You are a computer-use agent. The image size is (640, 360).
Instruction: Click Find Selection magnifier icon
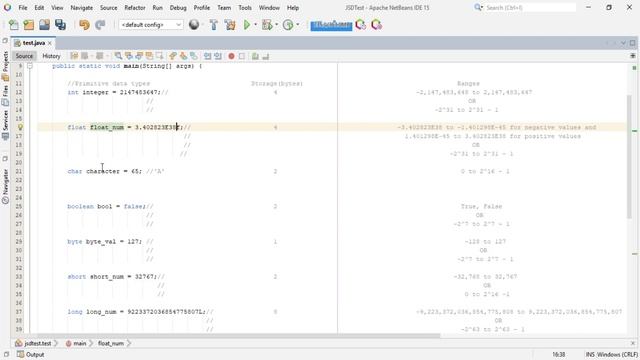pos(118,56)
